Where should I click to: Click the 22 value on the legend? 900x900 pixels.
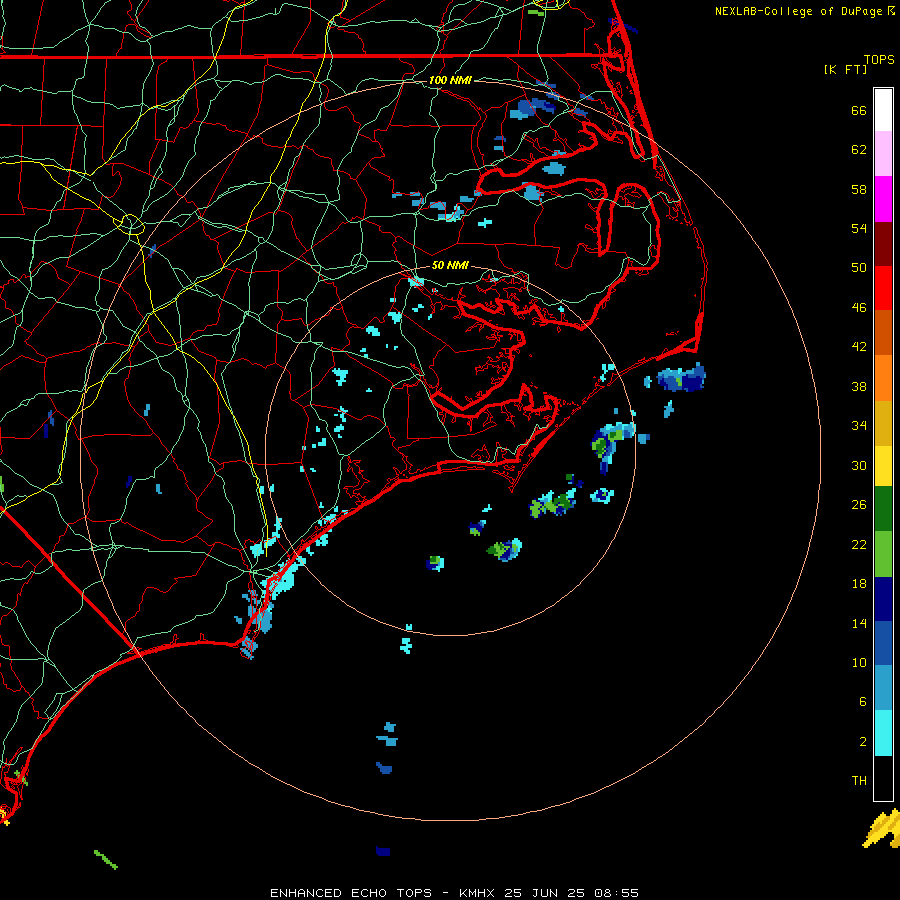pos(859,545)
